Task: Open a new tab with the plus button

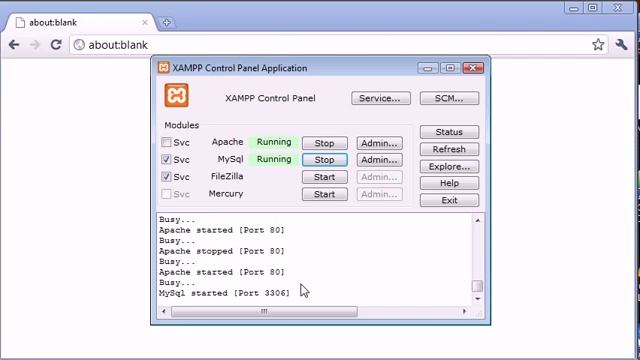Action: point(166,23)
